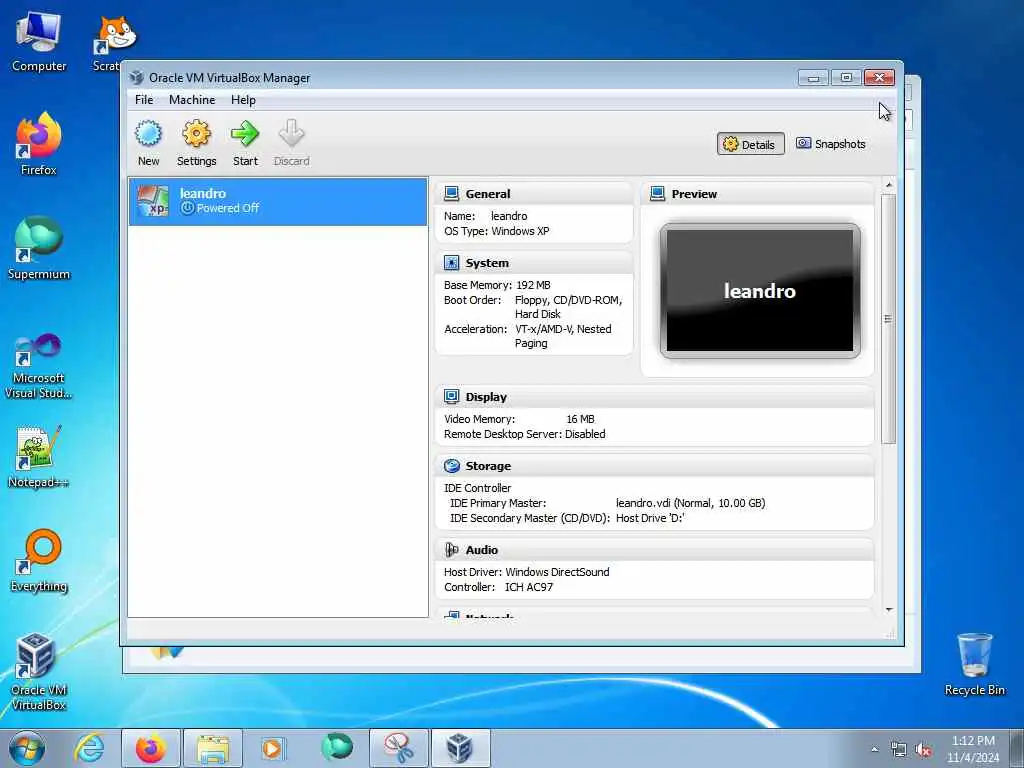
Task: Select Microsoft Visual Studio desktop shortcut
Action: point(39,366)
